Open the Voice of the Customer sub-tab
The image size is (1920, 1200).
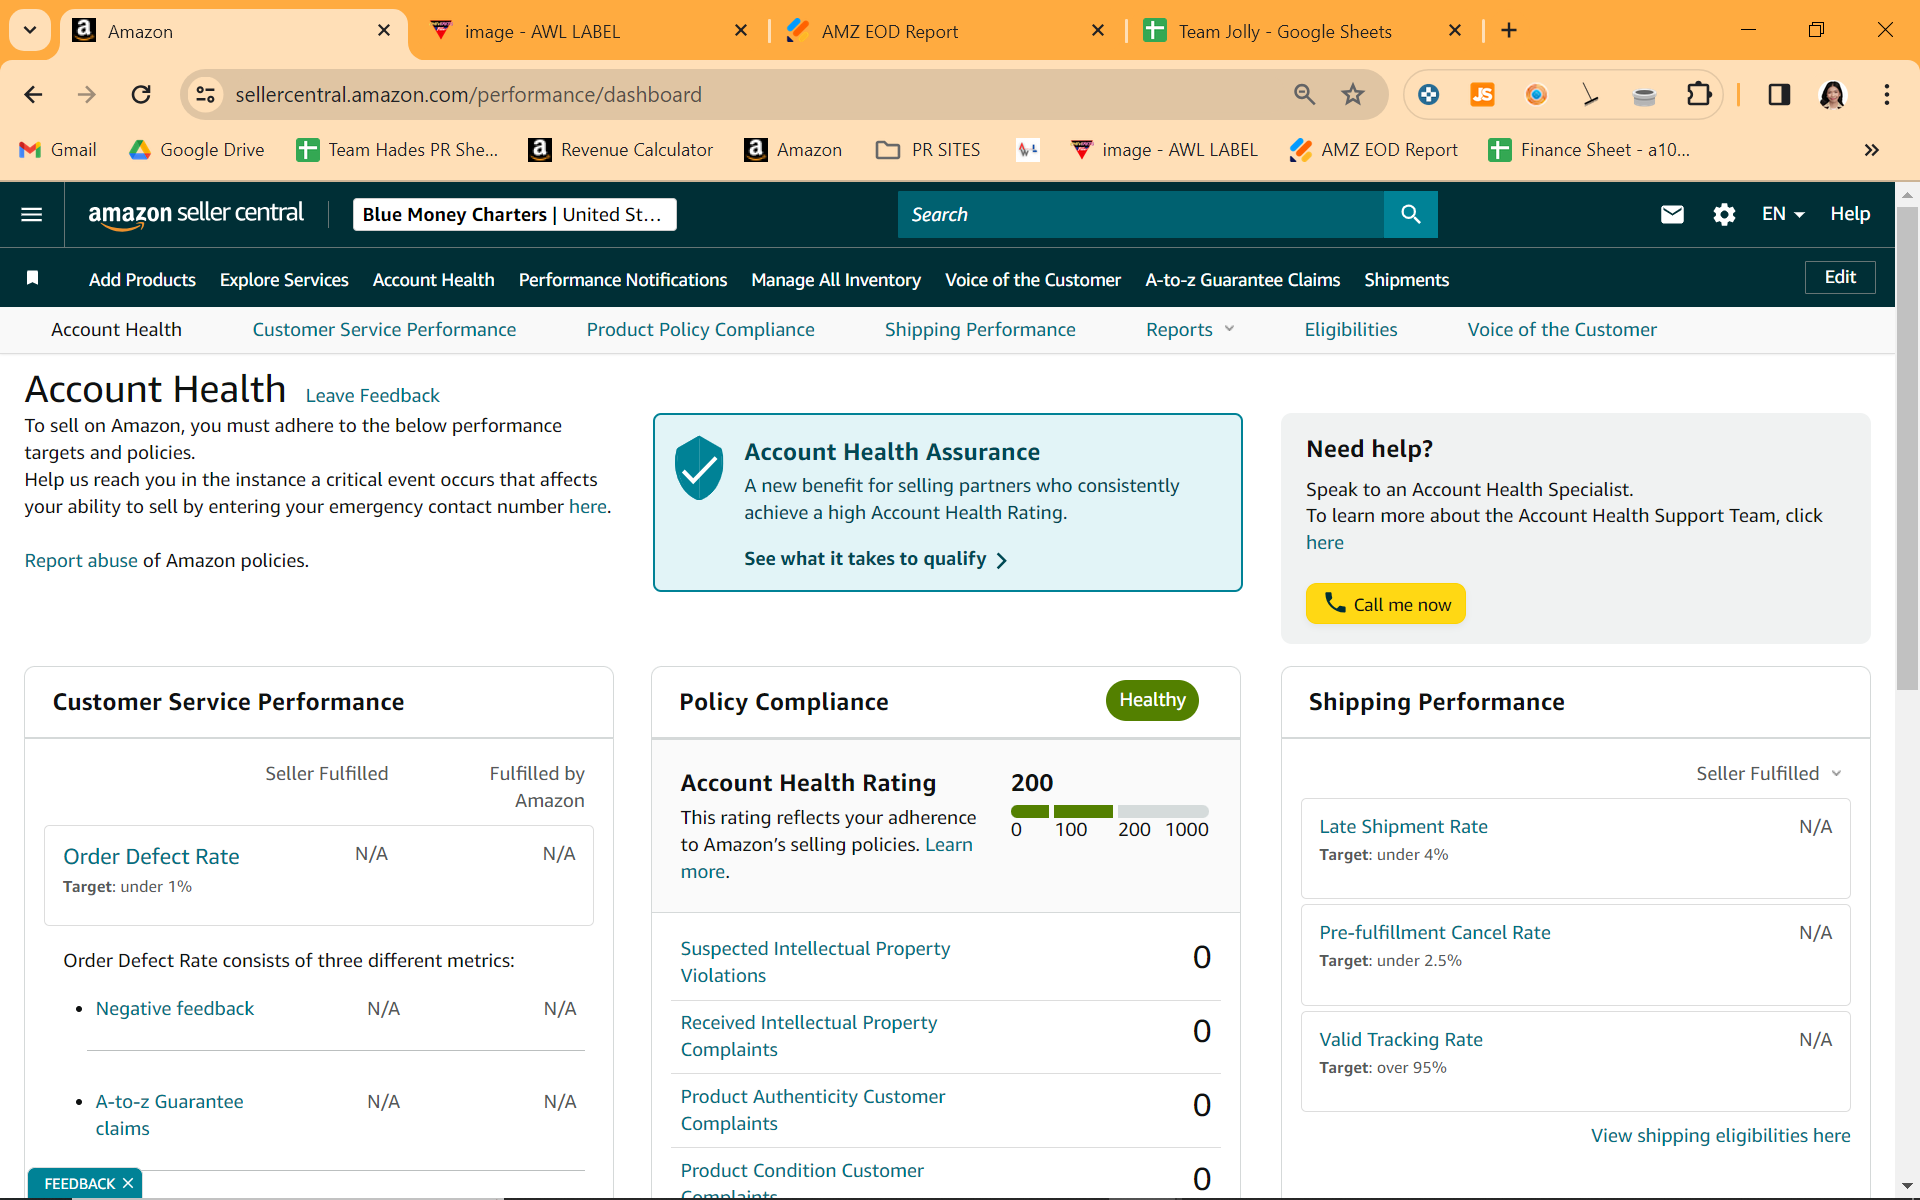tap(1562, 330)
